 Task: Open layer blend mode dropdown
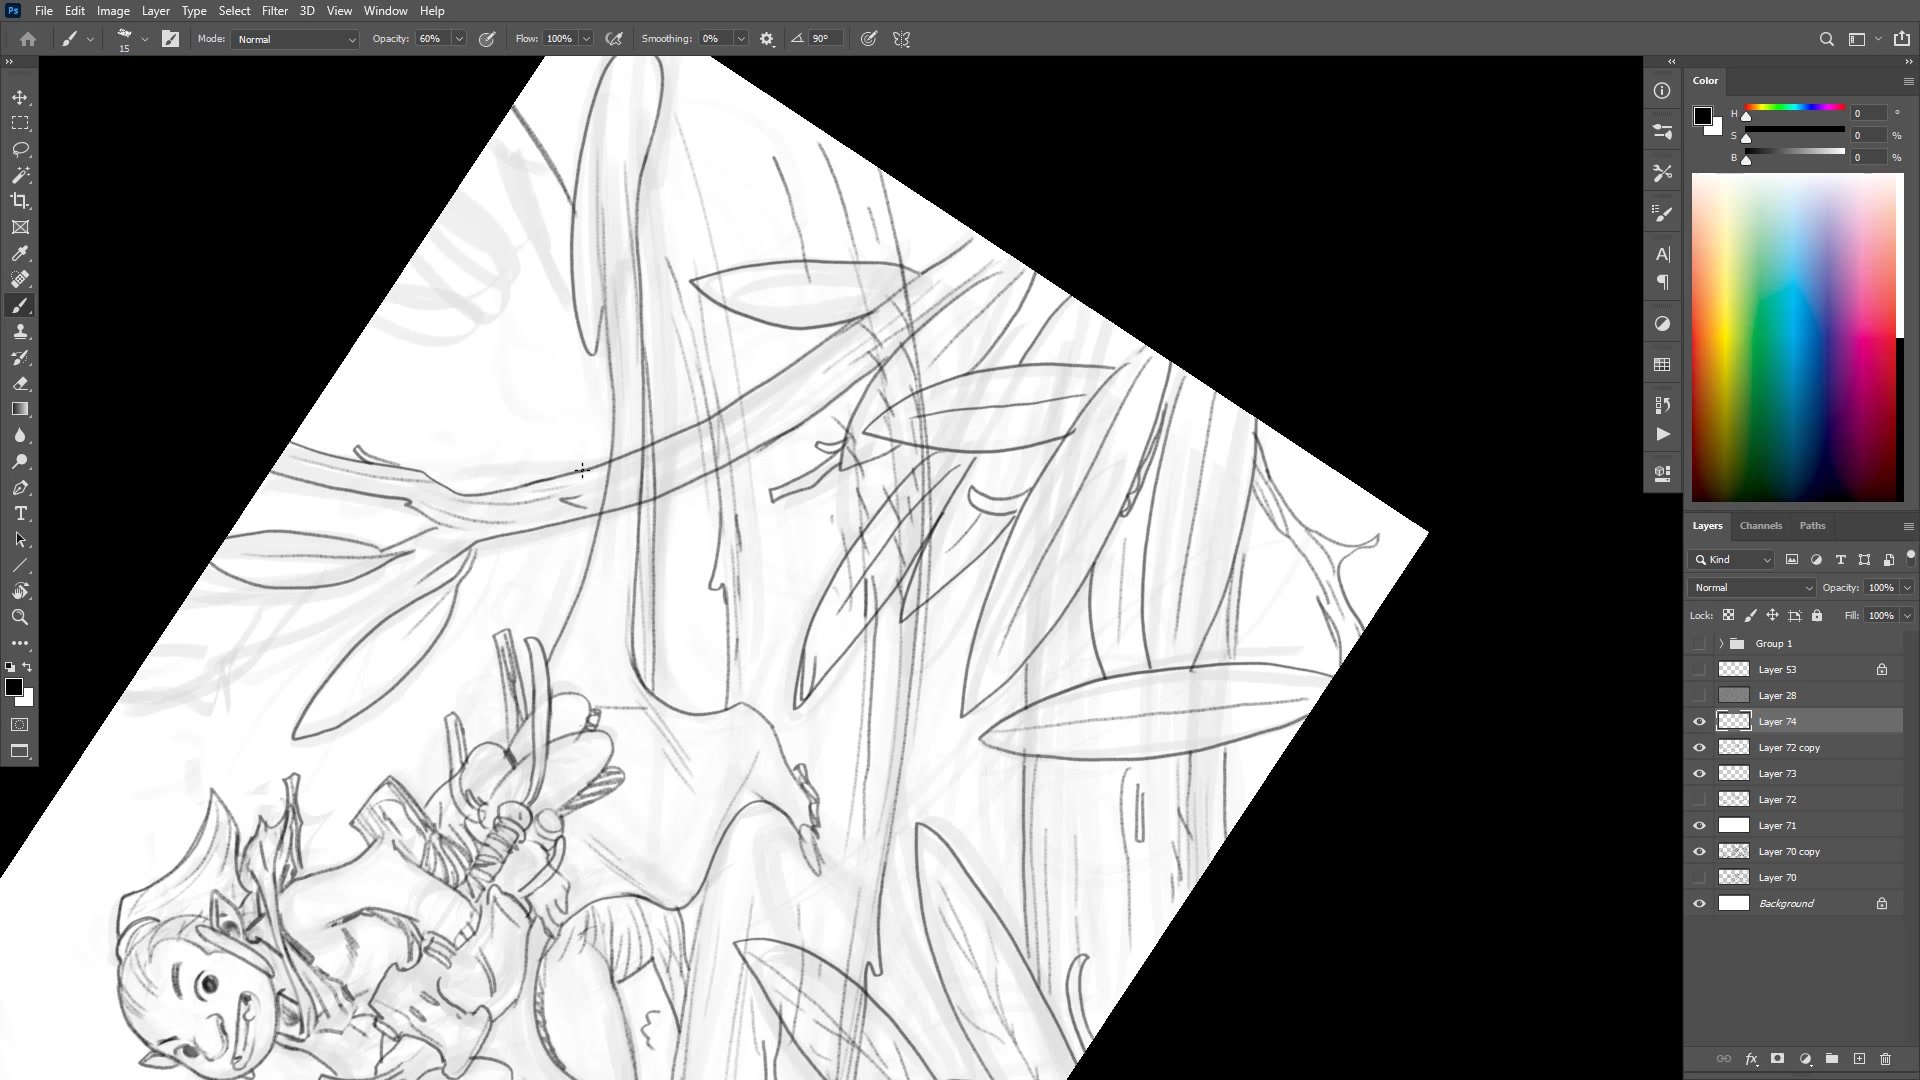point(1751,587)
